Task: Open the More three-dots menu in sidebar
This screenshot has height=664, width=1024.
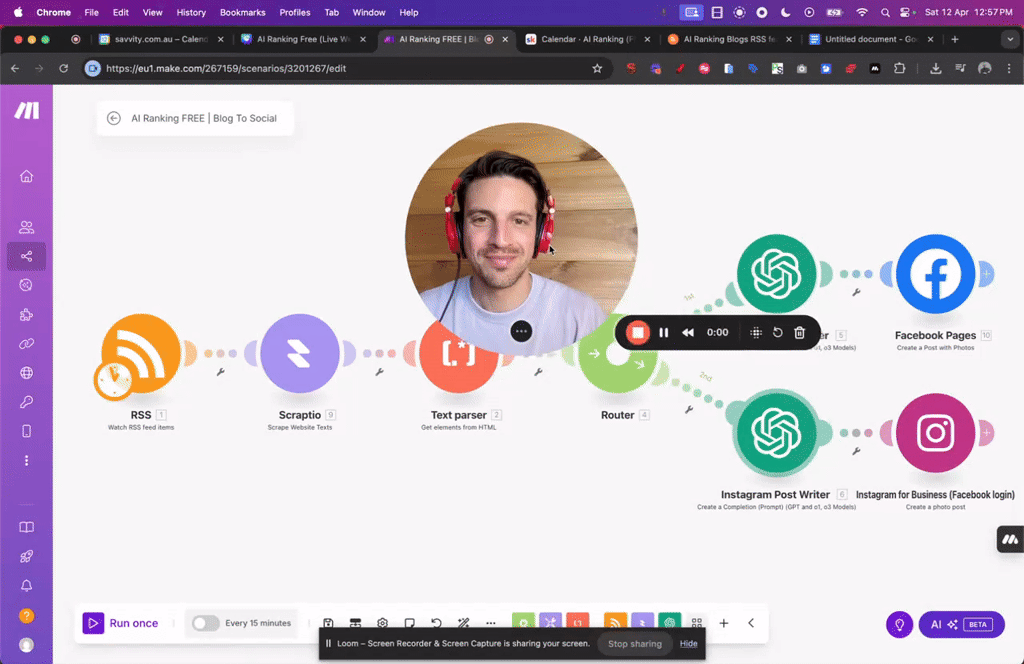Action: pos(26,461)
